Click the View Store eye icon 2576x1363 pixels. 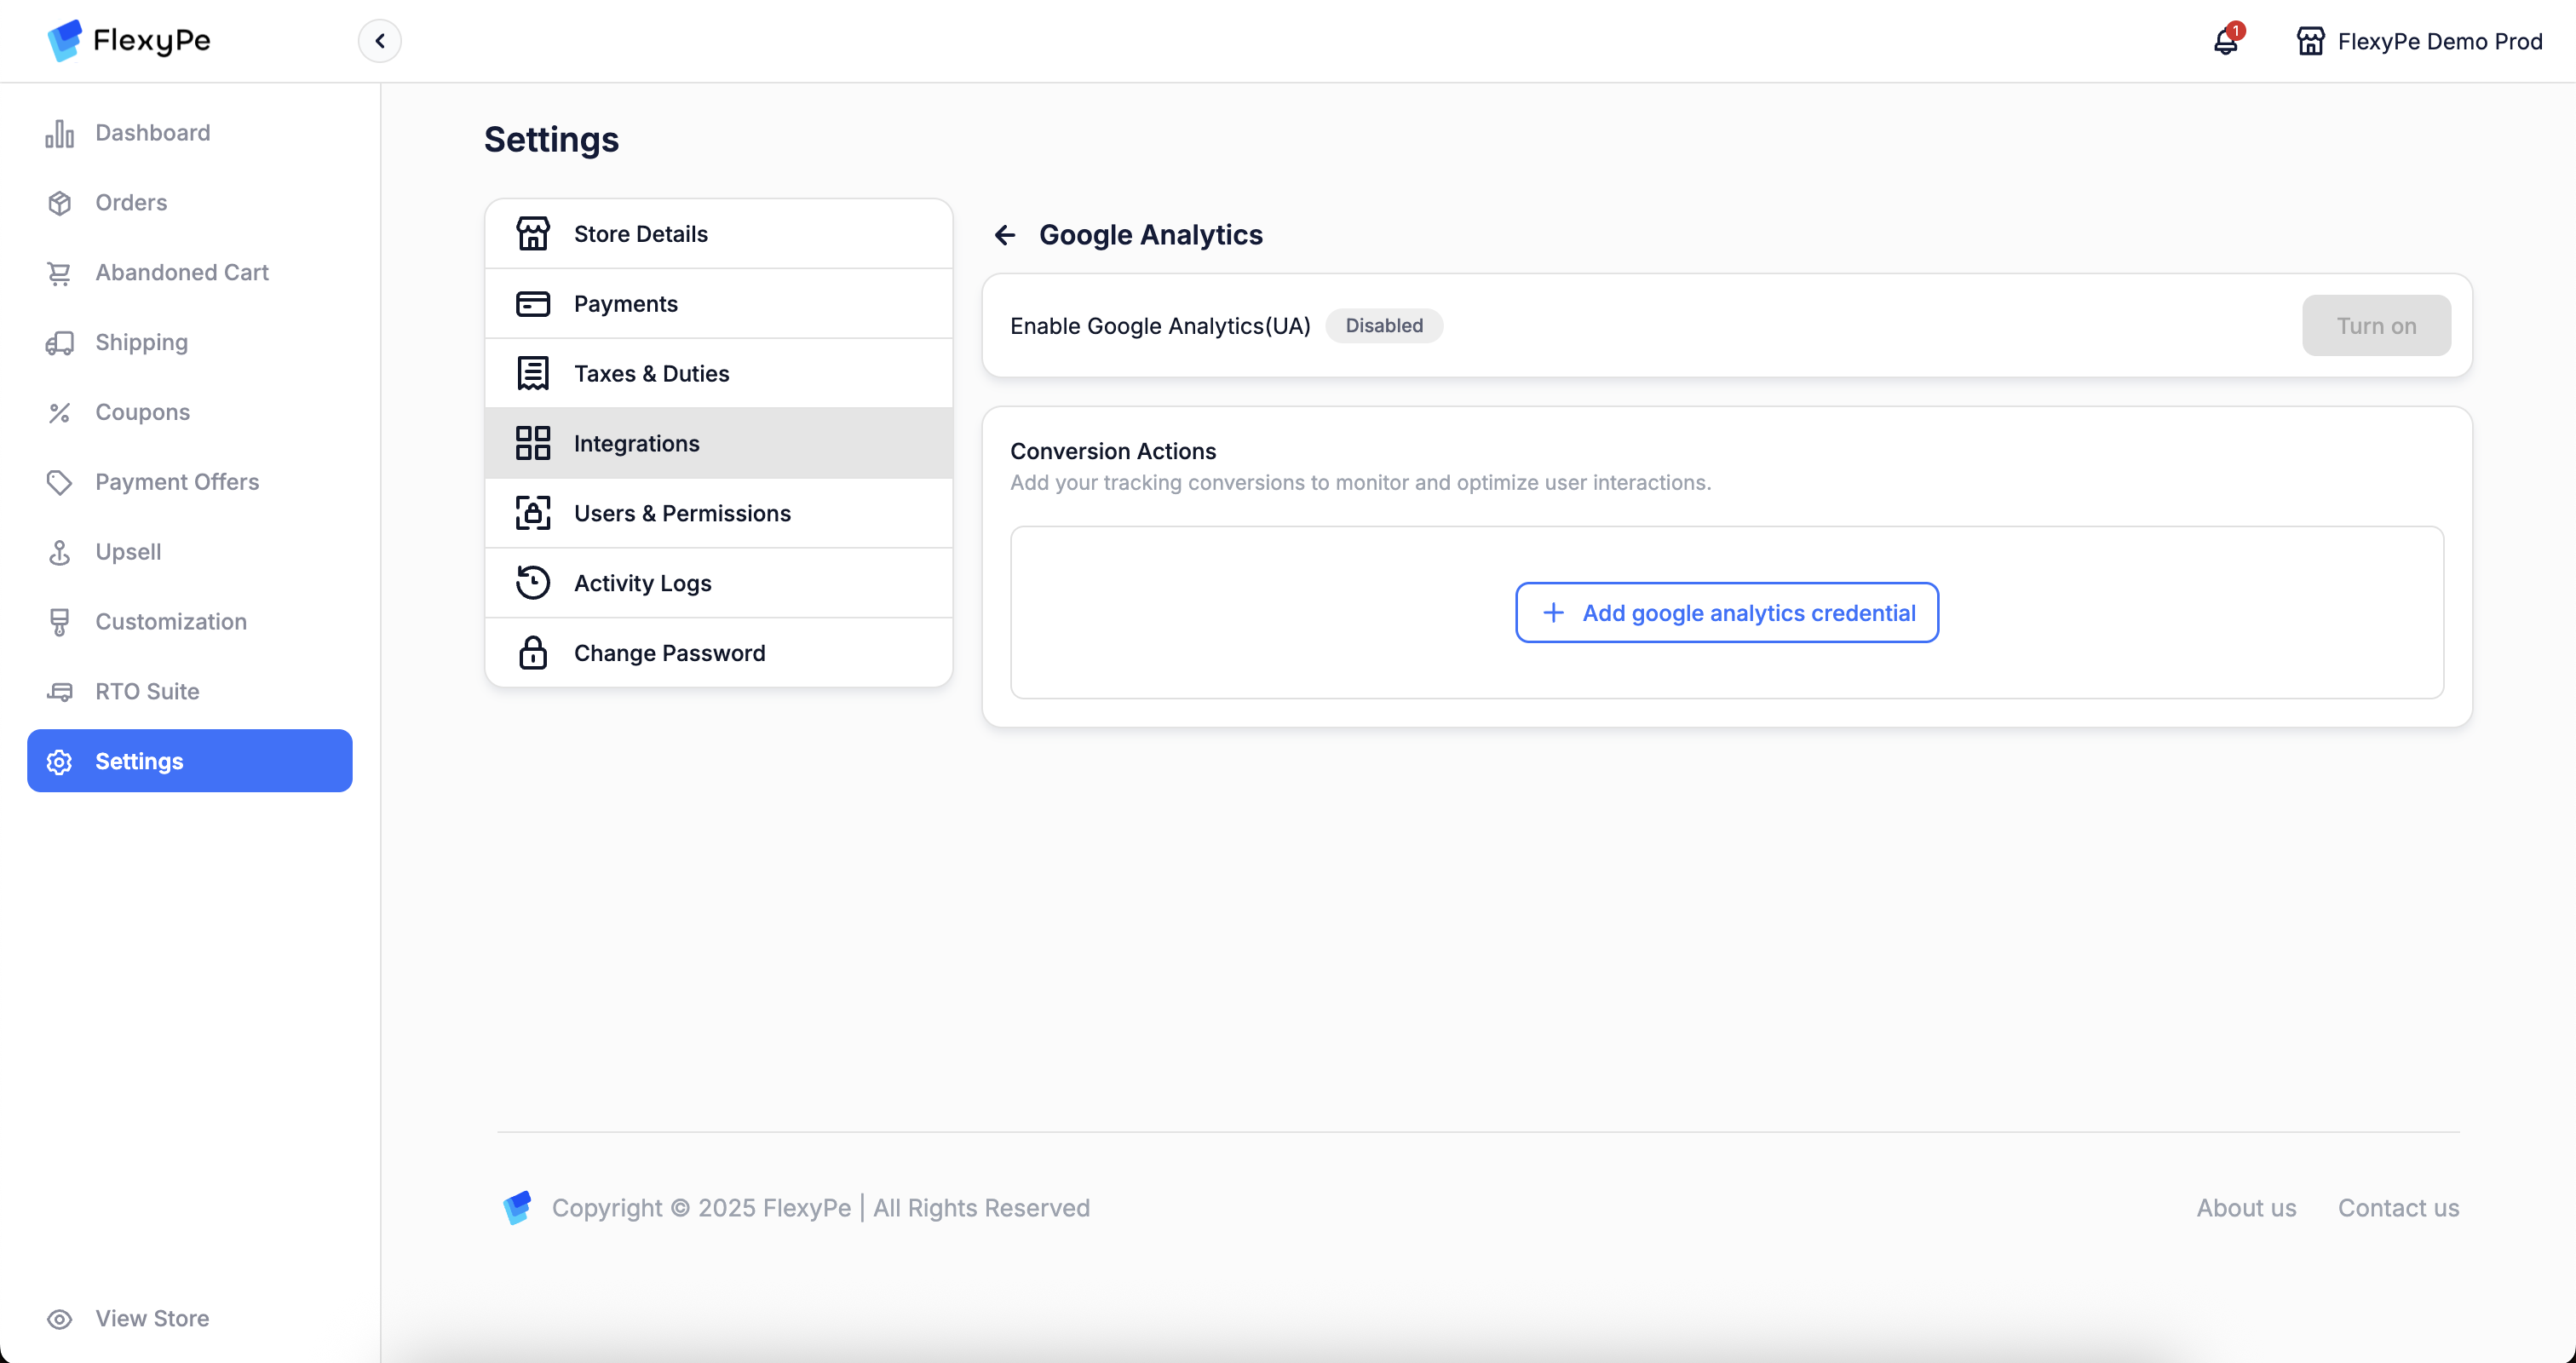59,1318
